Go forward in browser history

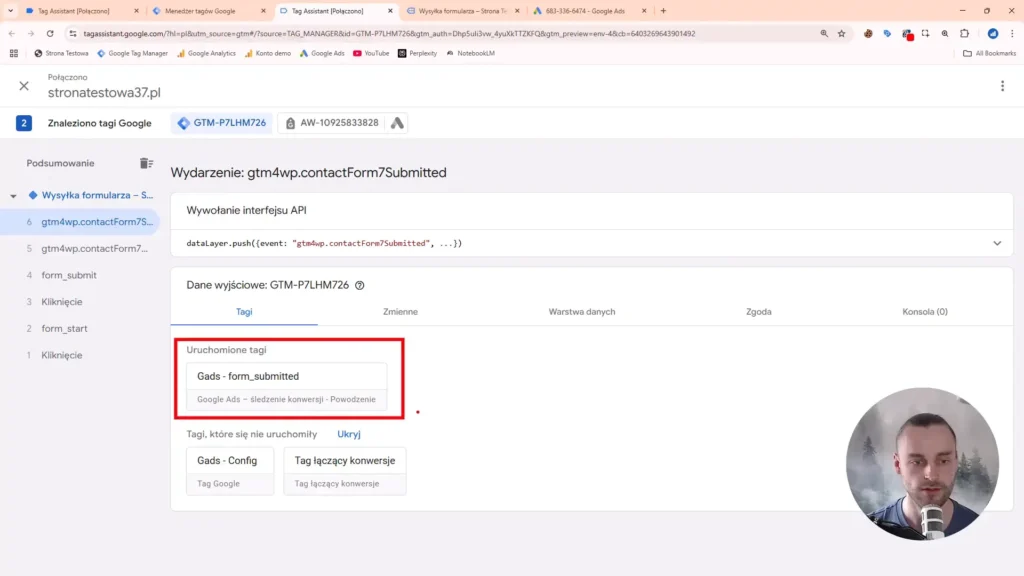31,33
